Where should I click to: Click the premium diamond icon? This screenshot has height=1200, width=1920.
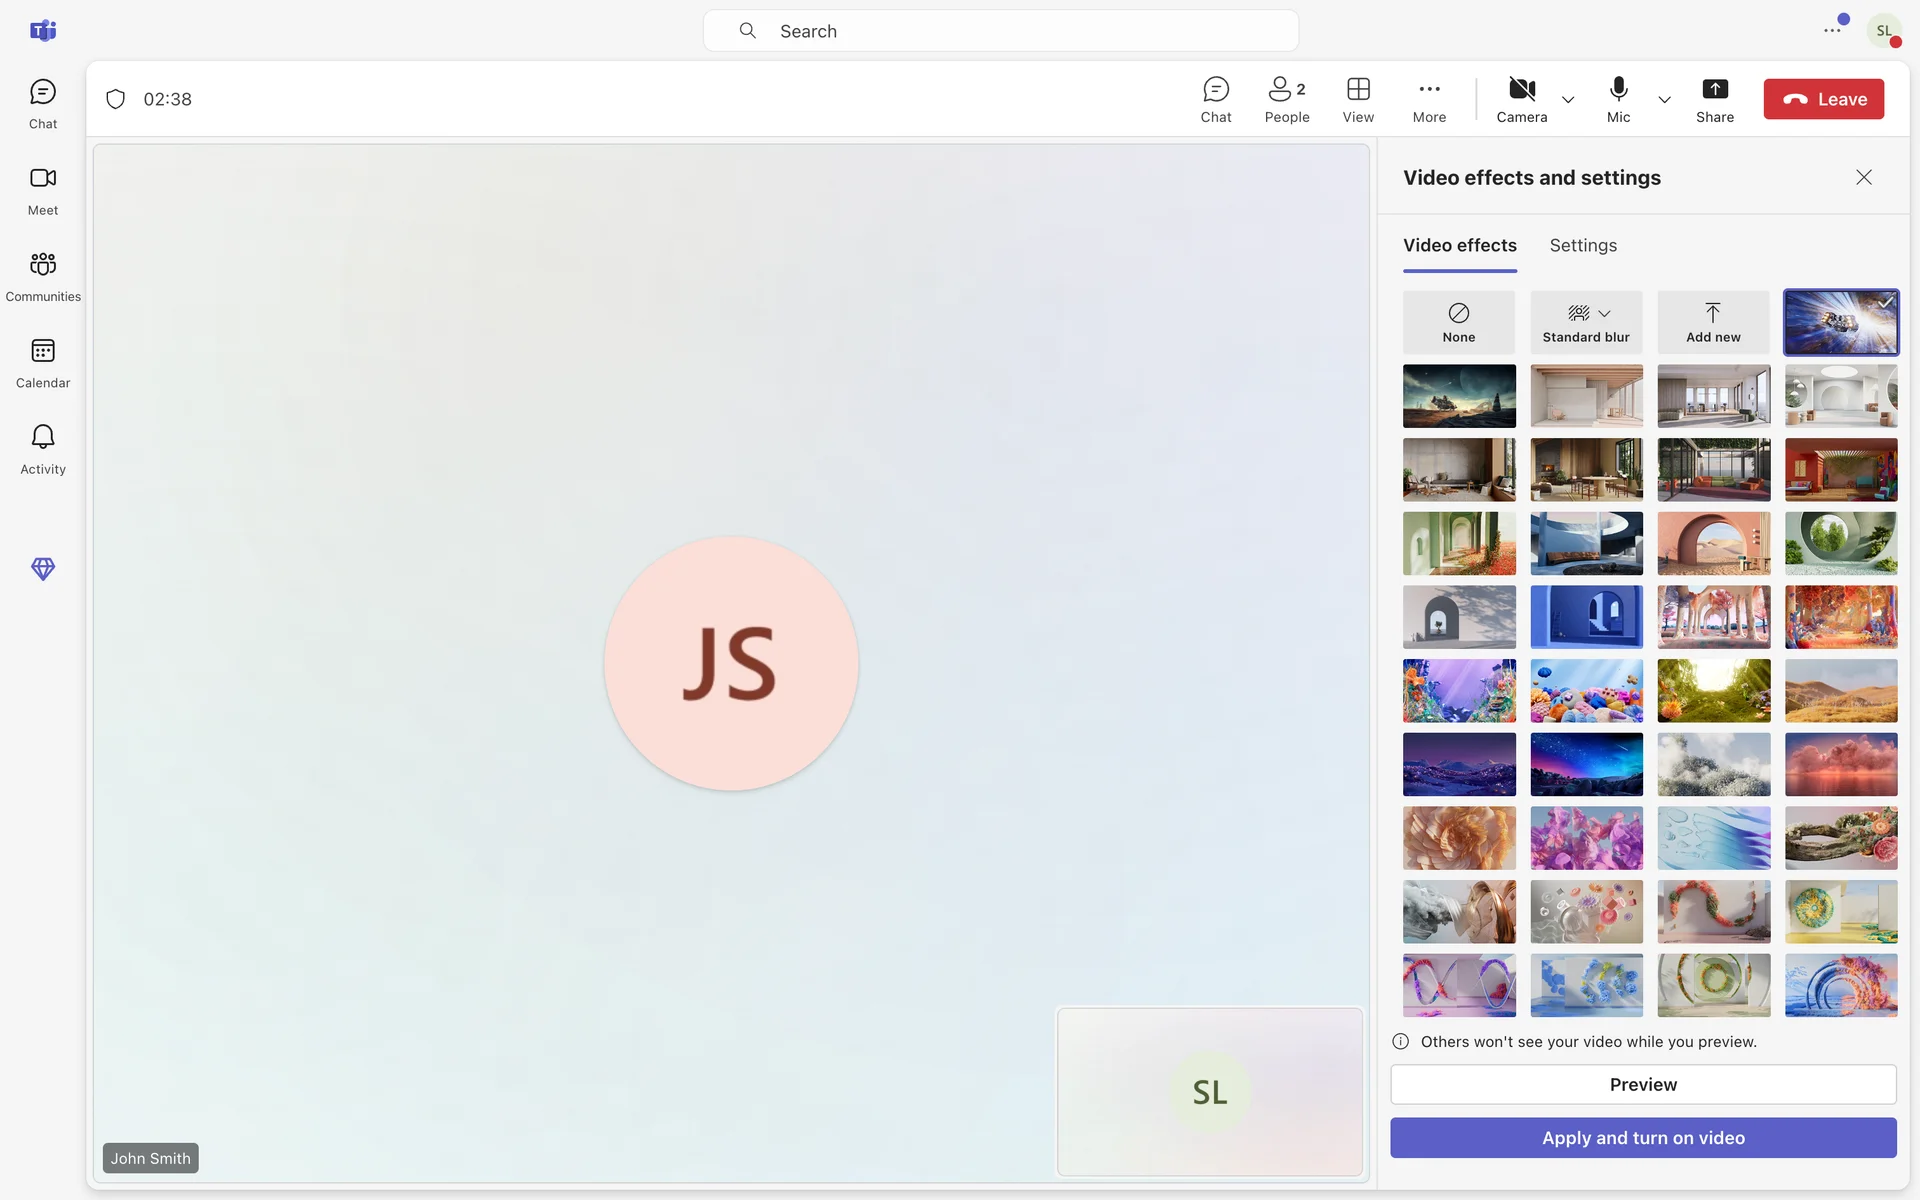(42, 569)
